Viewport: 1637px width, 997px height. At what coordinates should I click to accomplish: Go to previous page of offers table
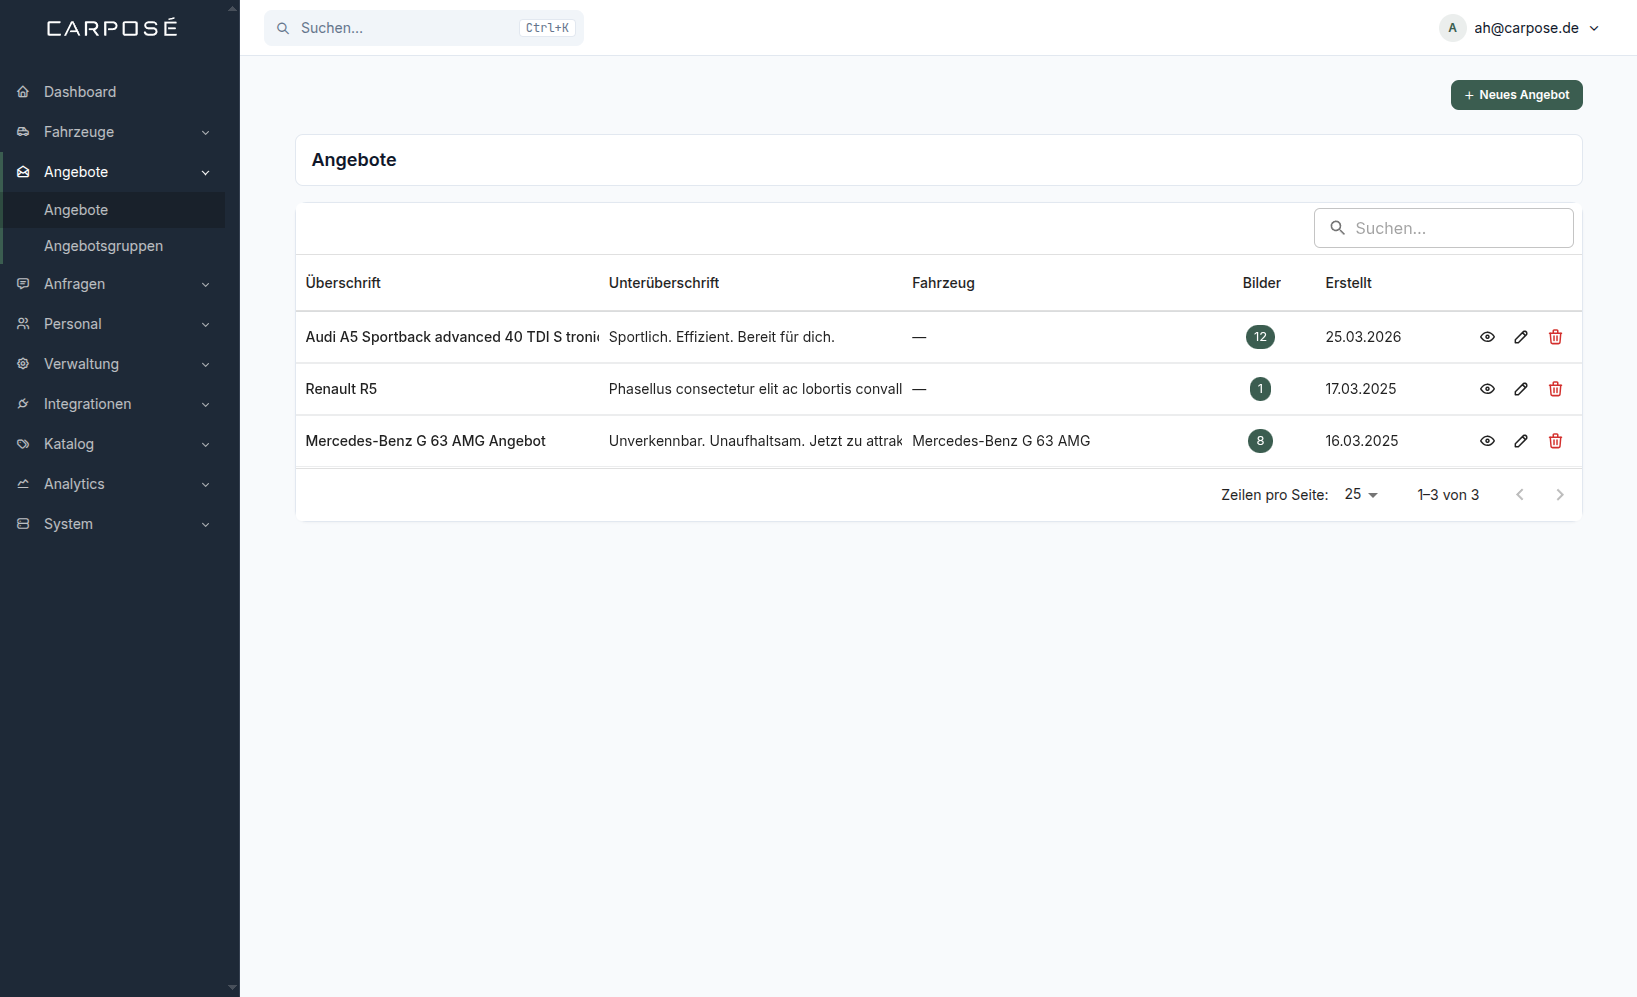coord(1519,495)
